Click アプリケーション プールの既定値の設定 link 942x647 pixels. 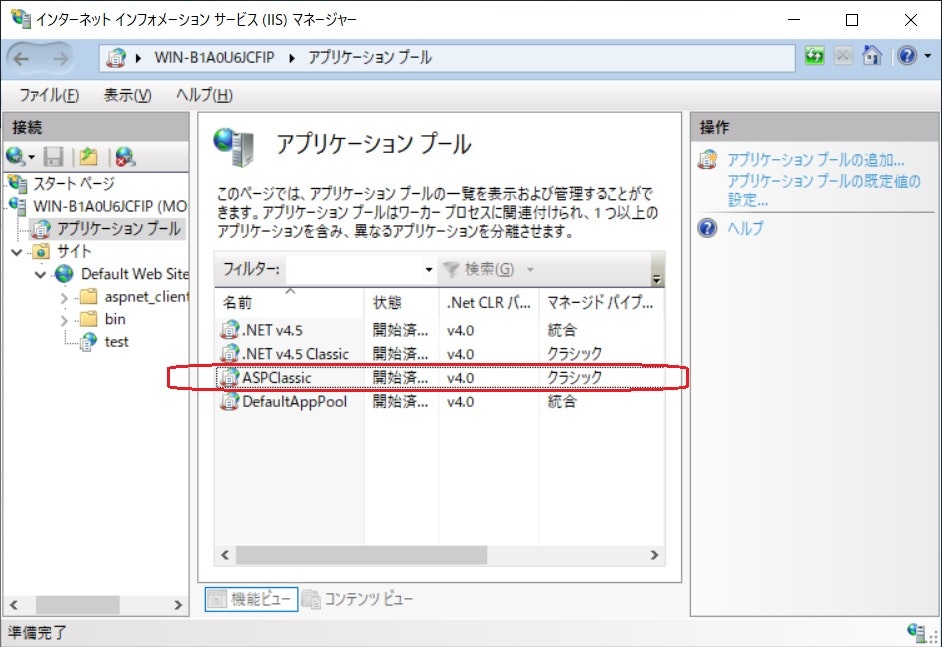[x=823, y=190]
